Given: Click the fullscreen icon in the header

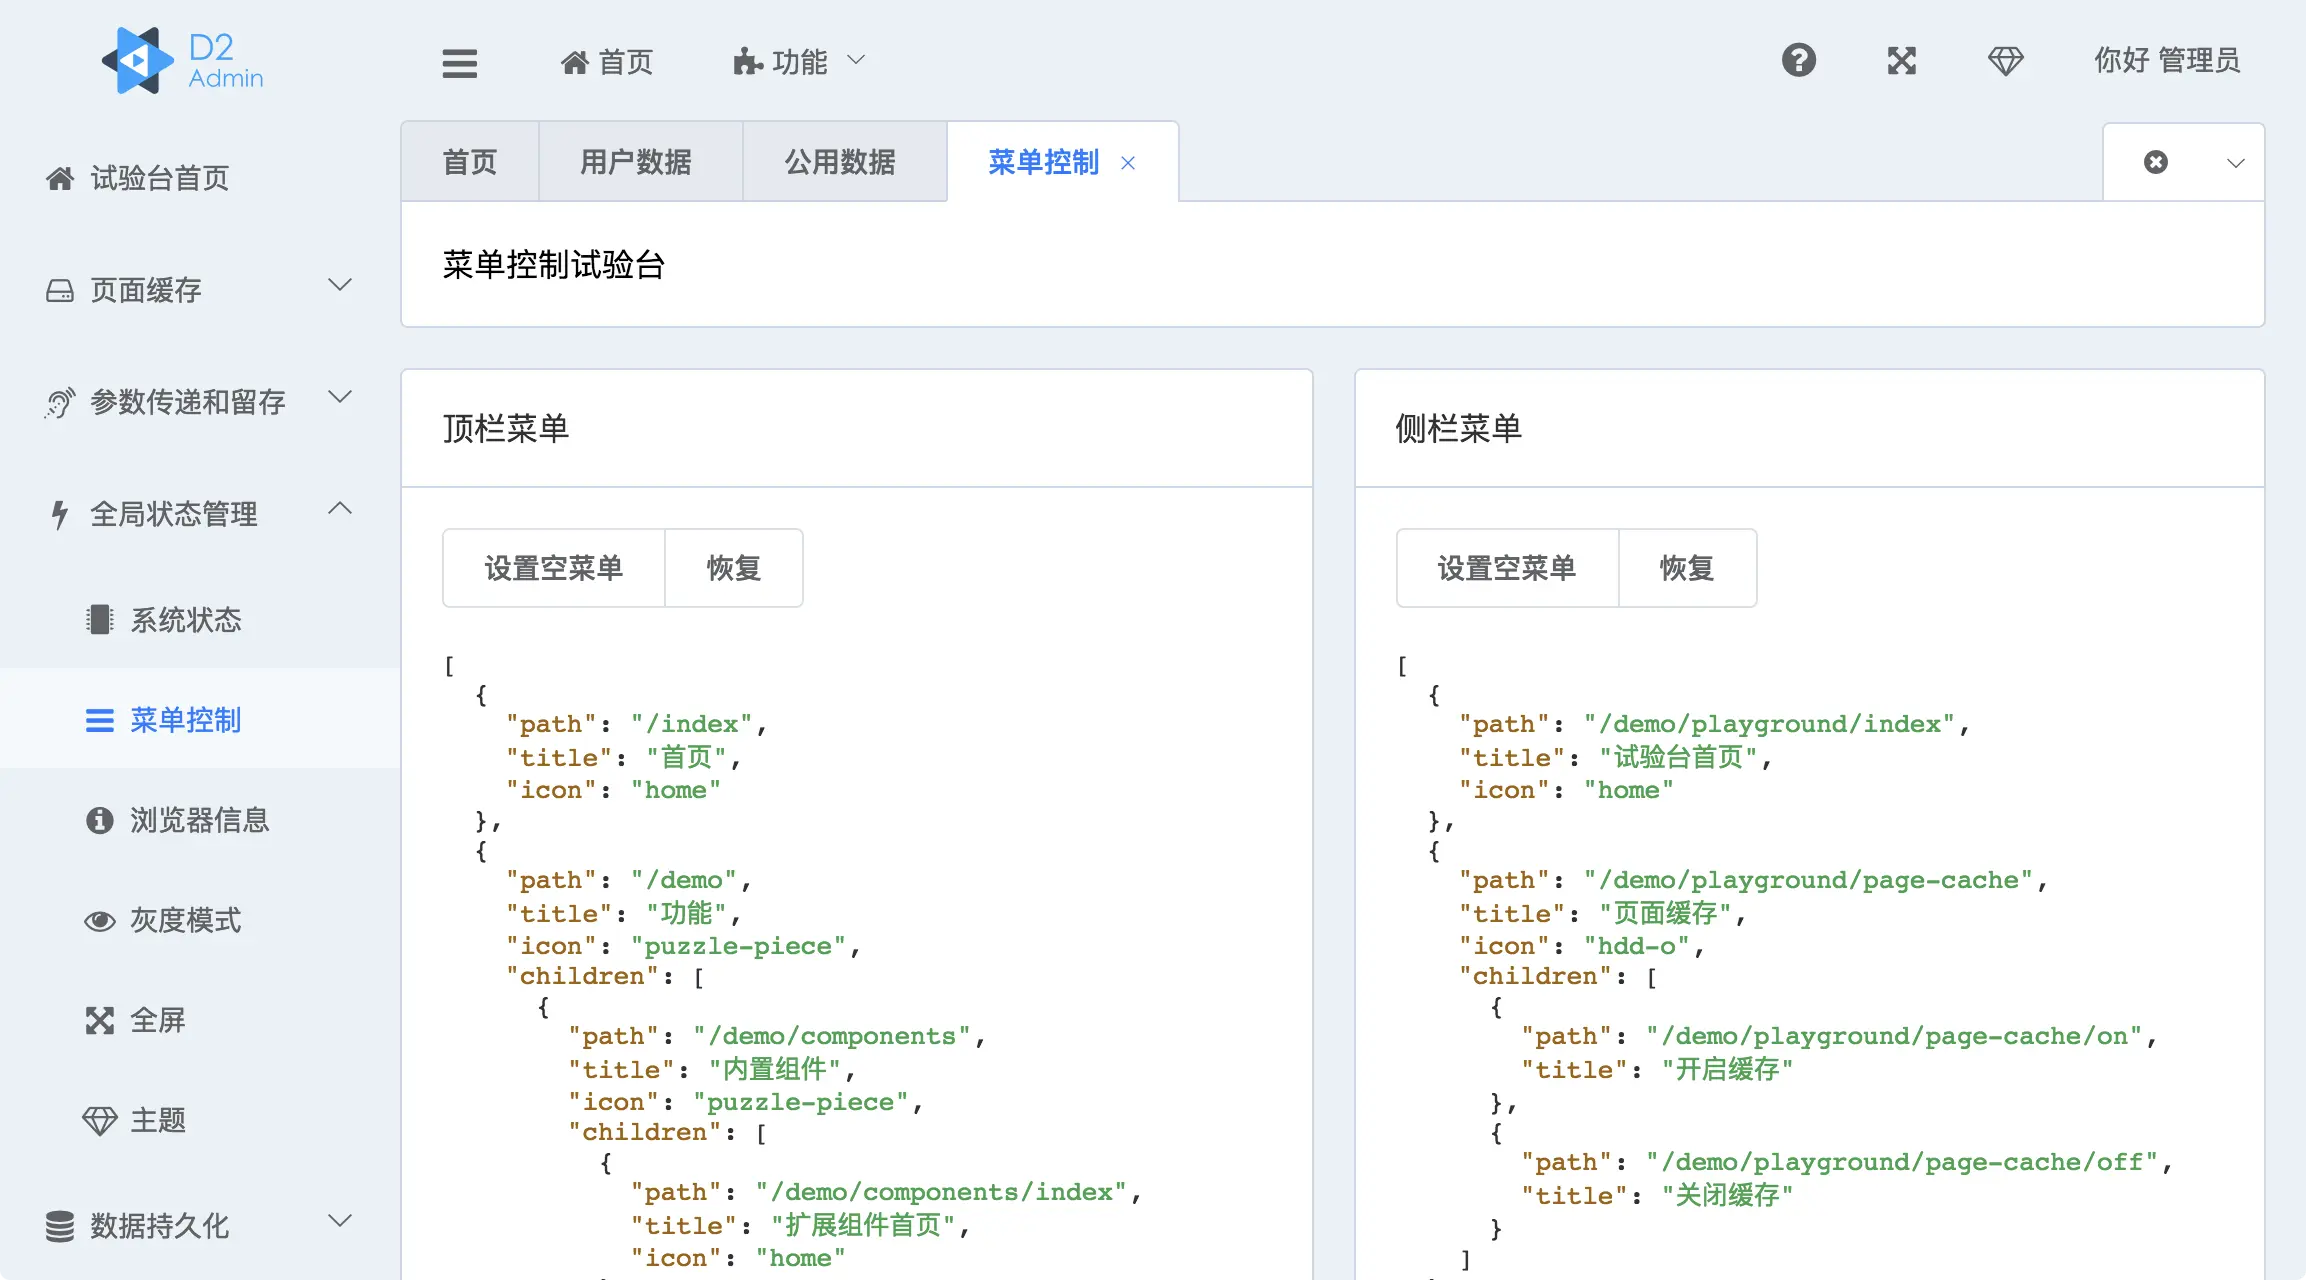Looking at the screenshot, I should (1901, 61).
